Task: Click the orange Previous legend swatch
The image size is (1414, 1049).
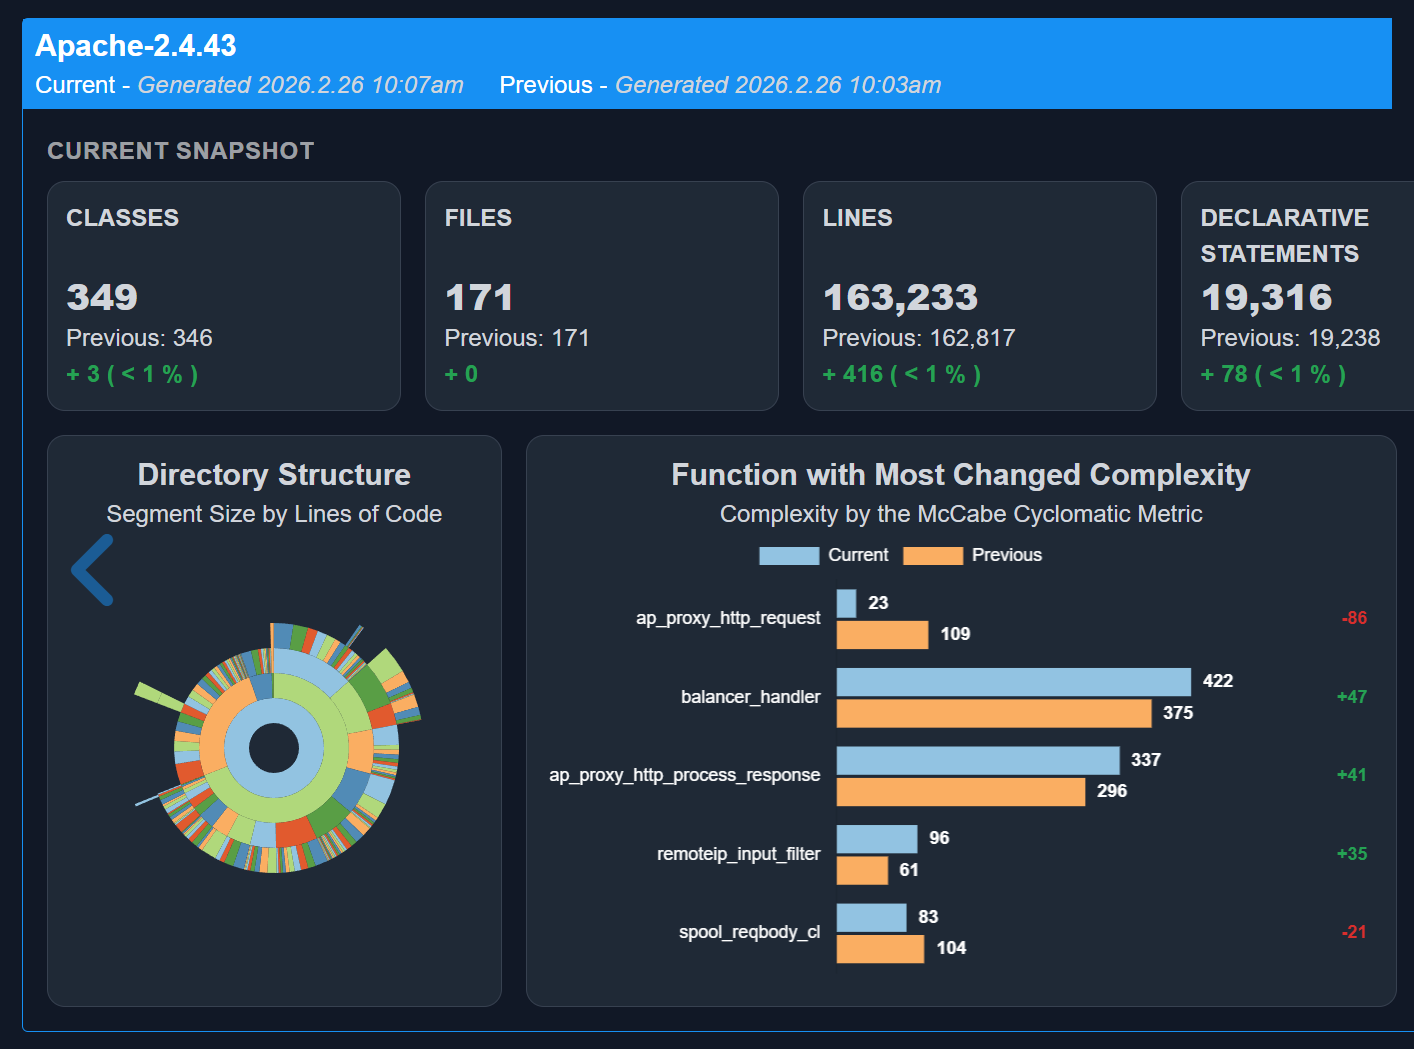Action: pos(932,556)
